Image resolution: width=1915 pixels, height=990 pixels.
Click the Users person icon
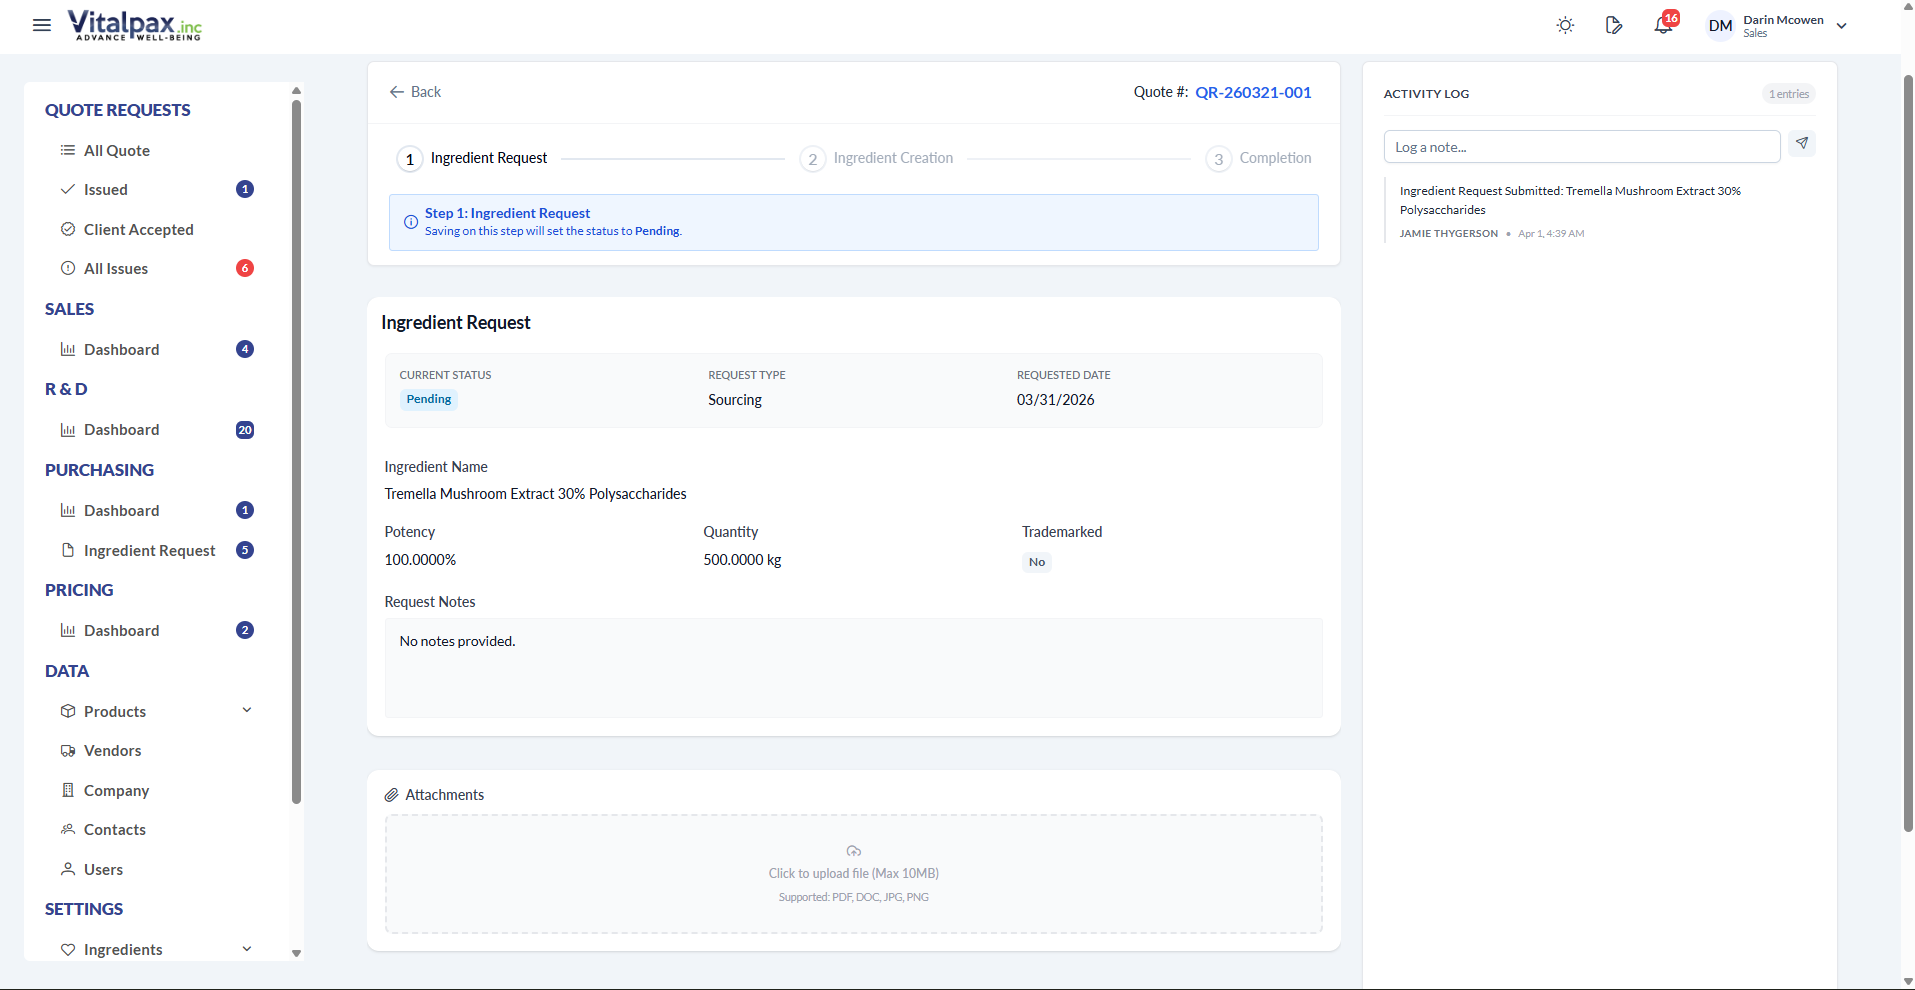coord(68,869)
